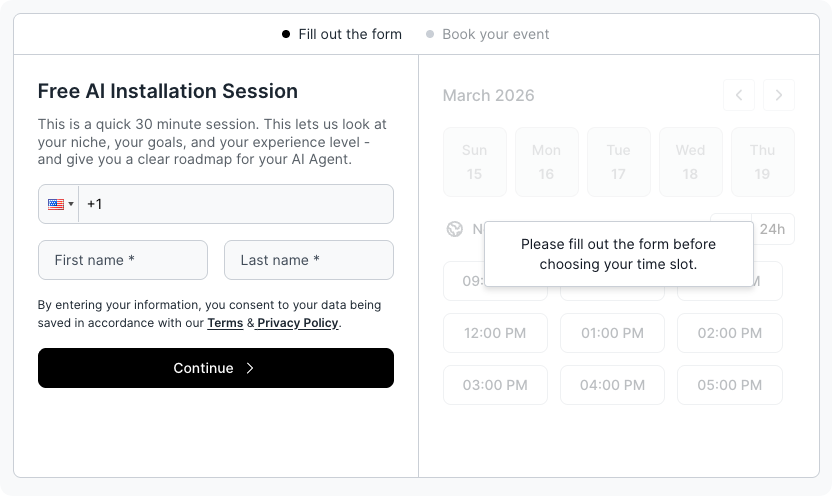Click the country flag selector
The image size is (832, 496).
click(x=59, y=204)
